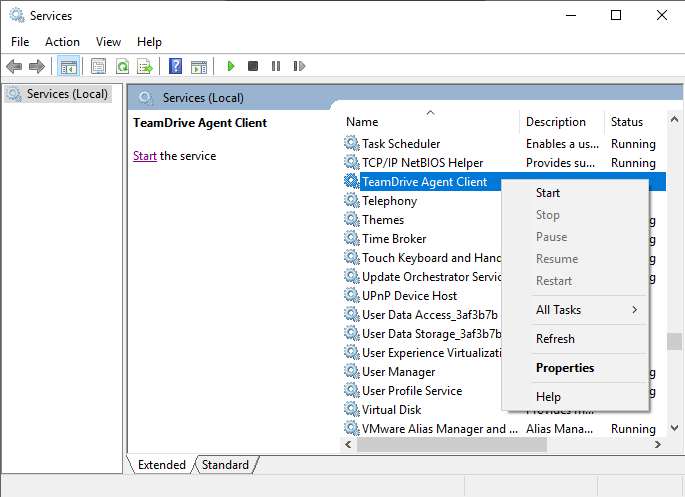Viewport: 685px width, 497px height.
Task: Open the Properties toolbar icon
Action: pos(98,66)
